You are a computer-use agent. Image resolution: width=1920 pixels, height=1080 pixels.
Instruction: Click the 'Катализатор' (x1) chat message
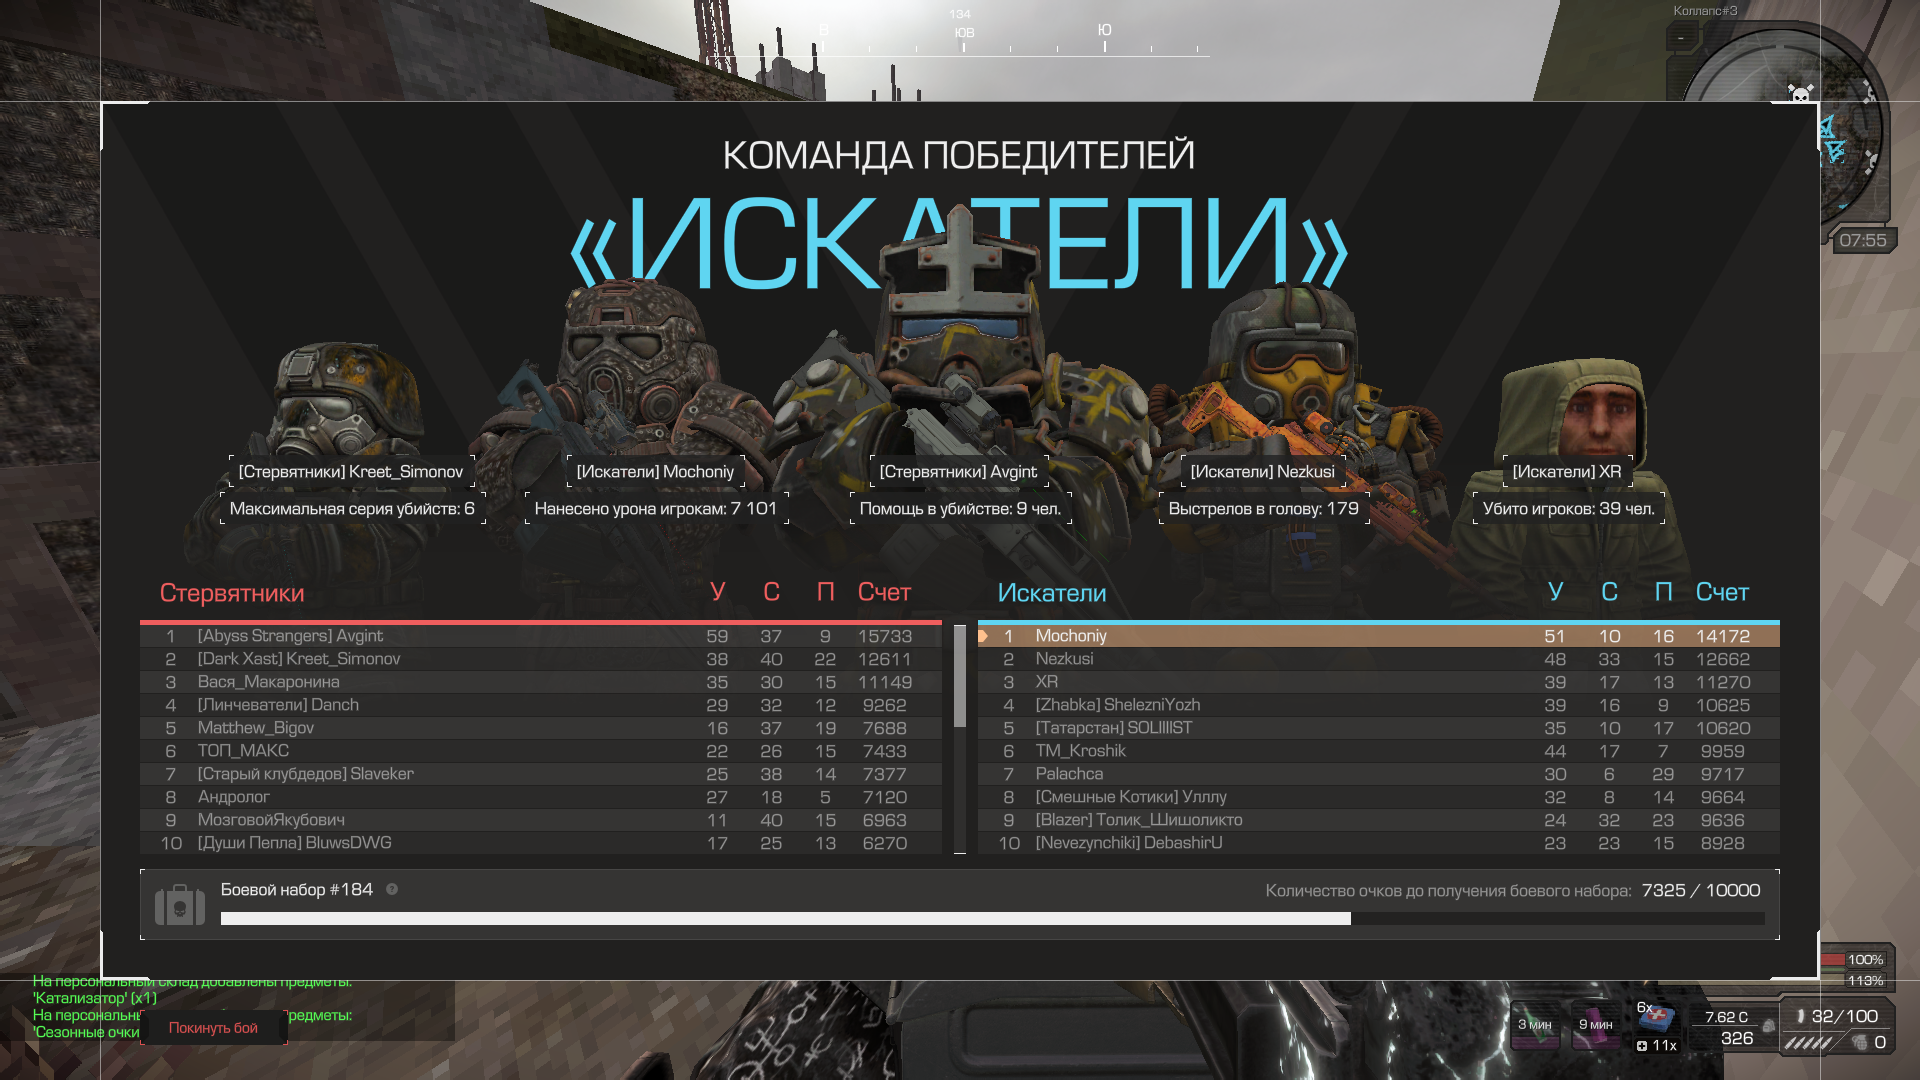click(95, 998)
